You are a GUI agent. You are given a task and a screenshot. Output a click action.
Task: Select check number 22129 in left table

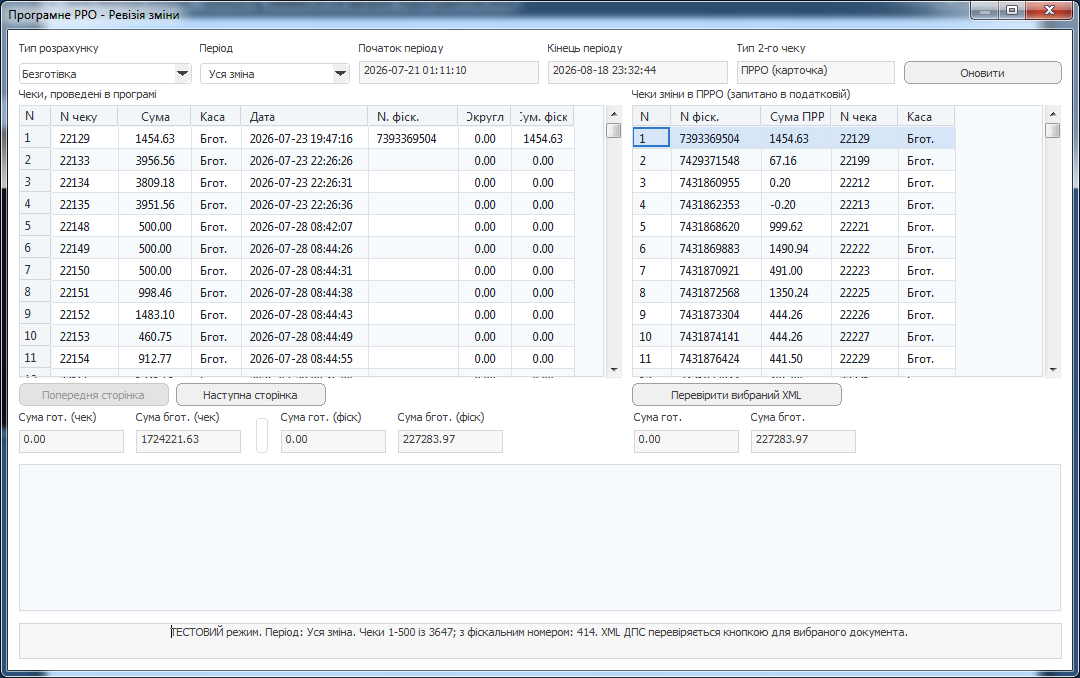tap(84, 138)
